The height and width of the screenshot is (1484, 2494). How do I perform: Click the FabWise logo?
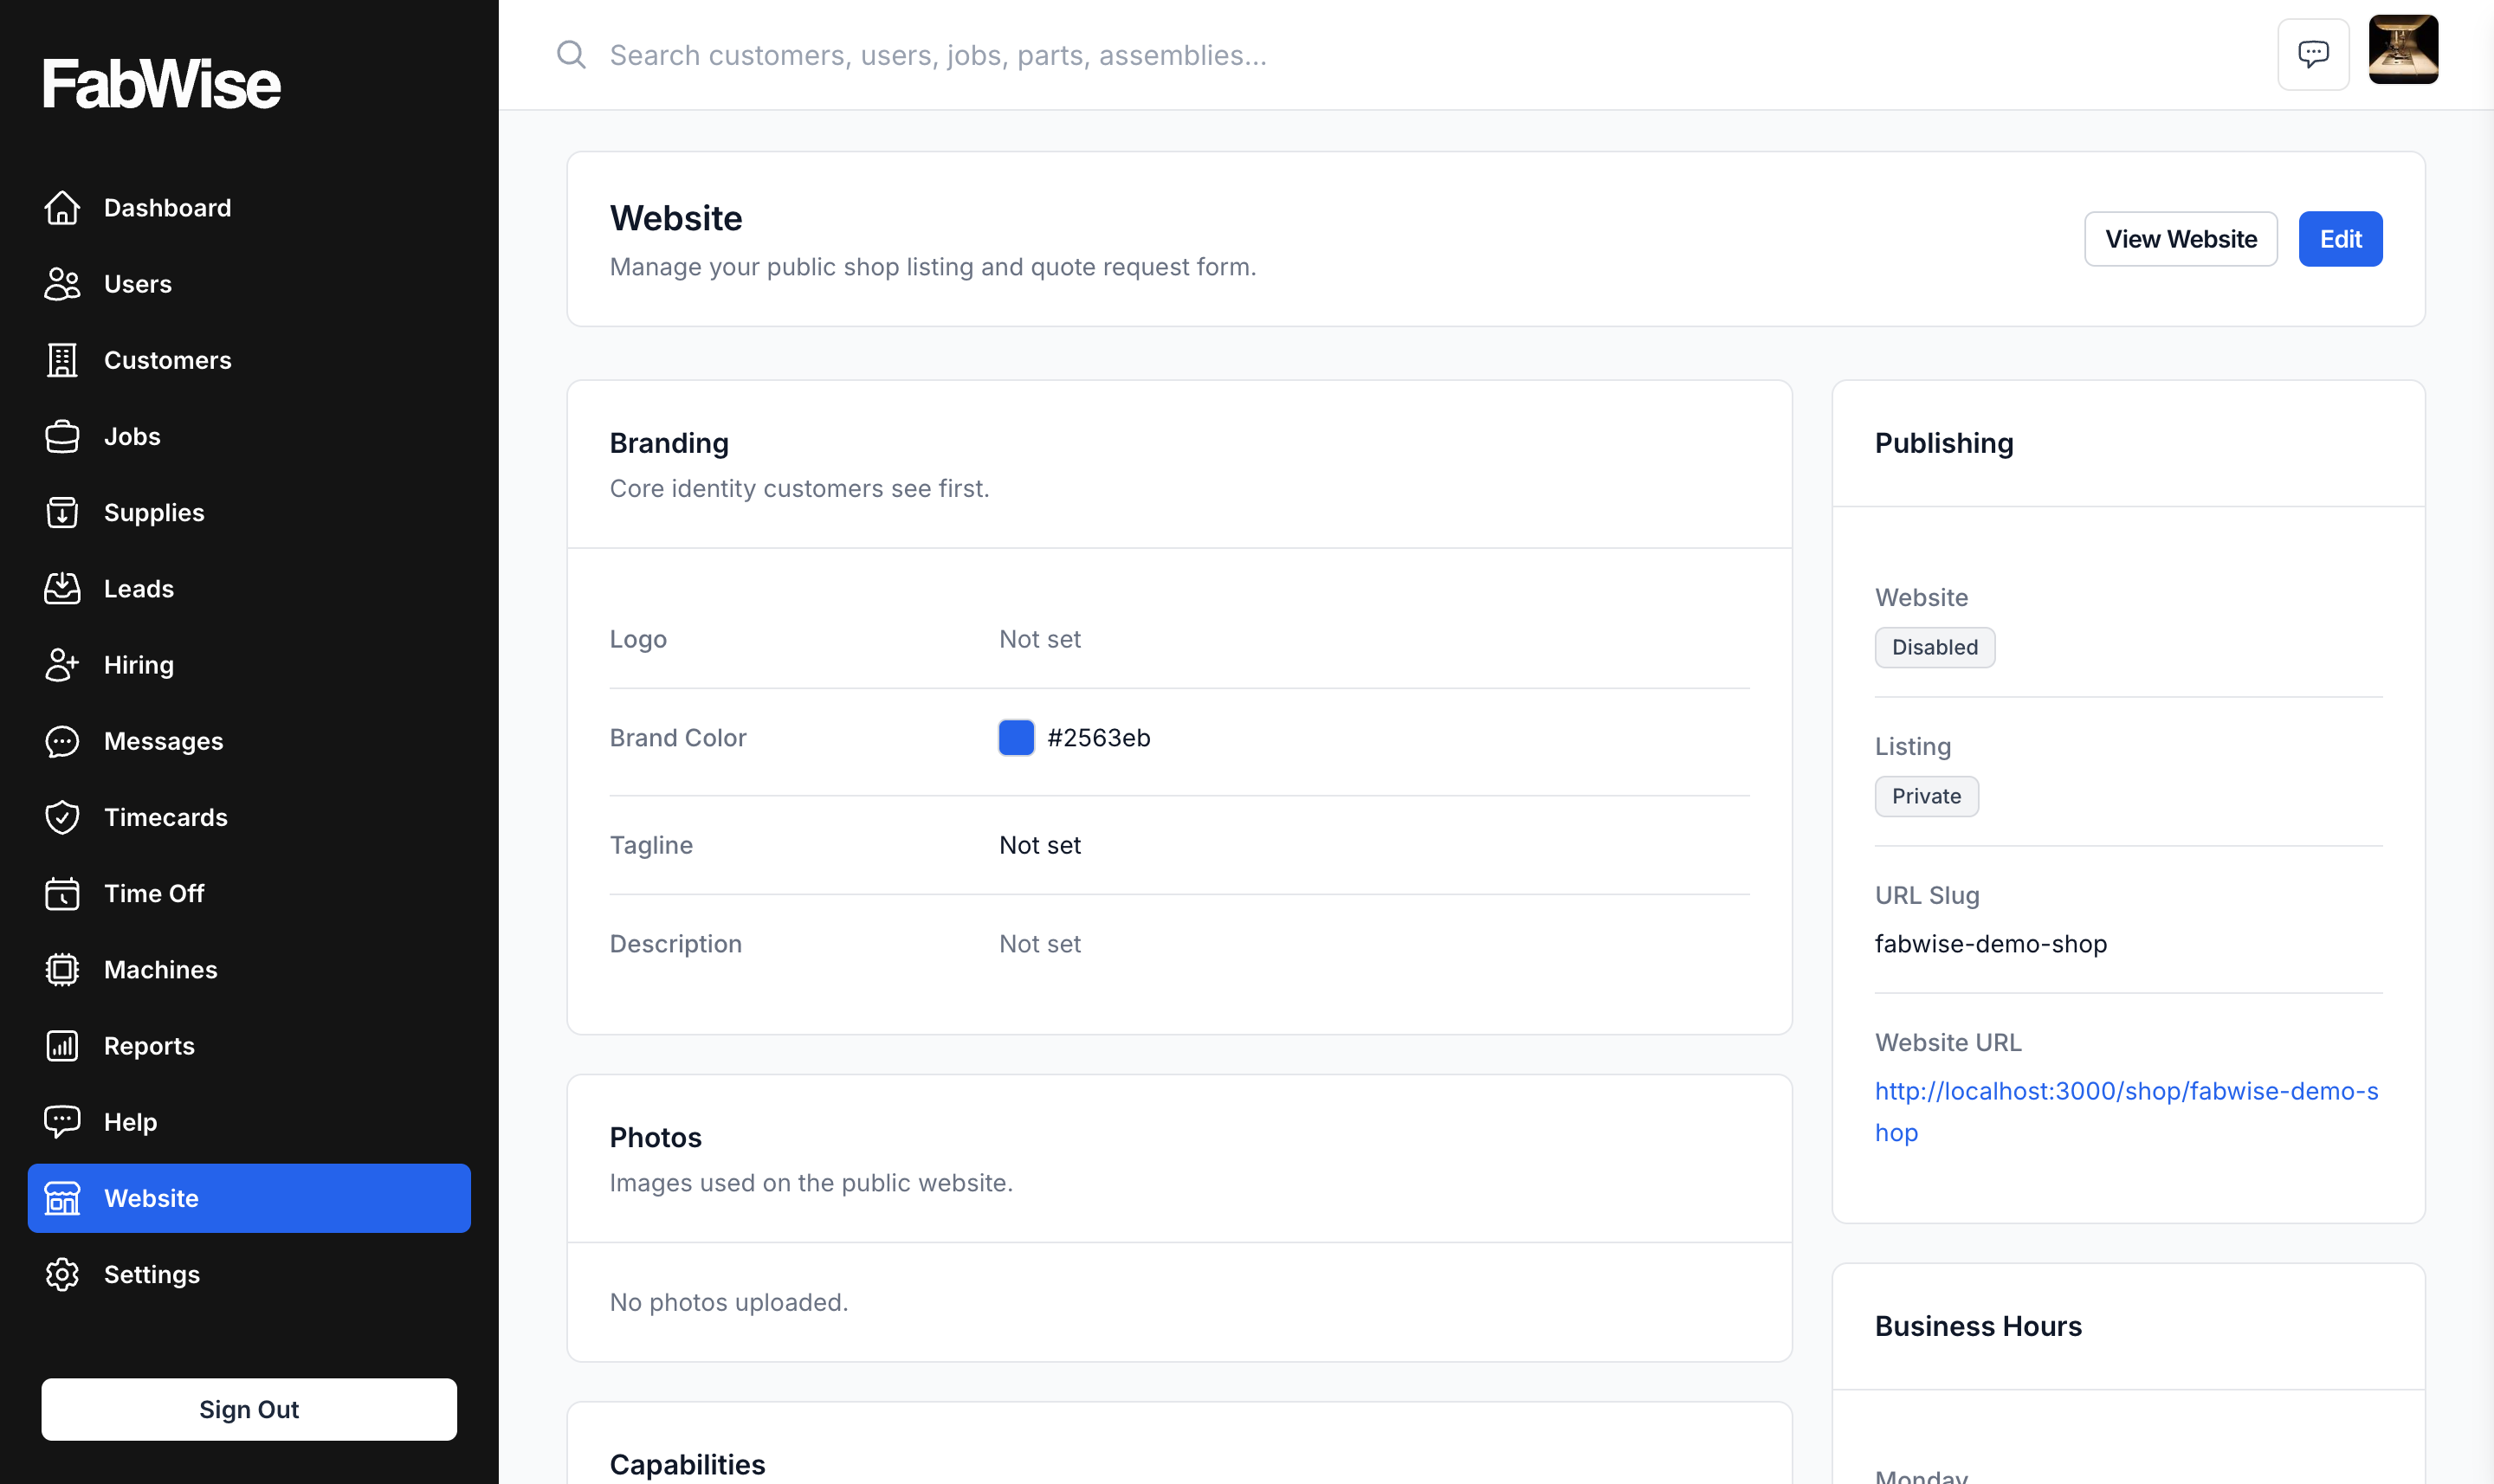(x=161, y=83)
